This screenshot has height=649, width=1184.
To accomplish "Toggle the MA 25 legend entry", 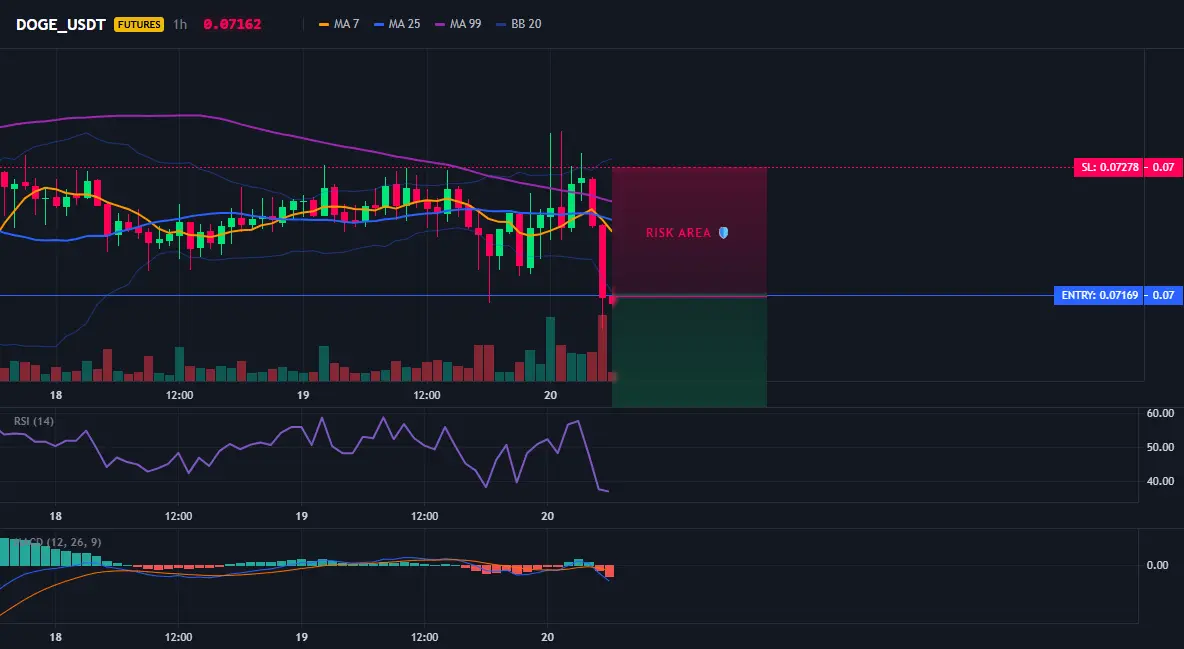I will tap(397, 24).
